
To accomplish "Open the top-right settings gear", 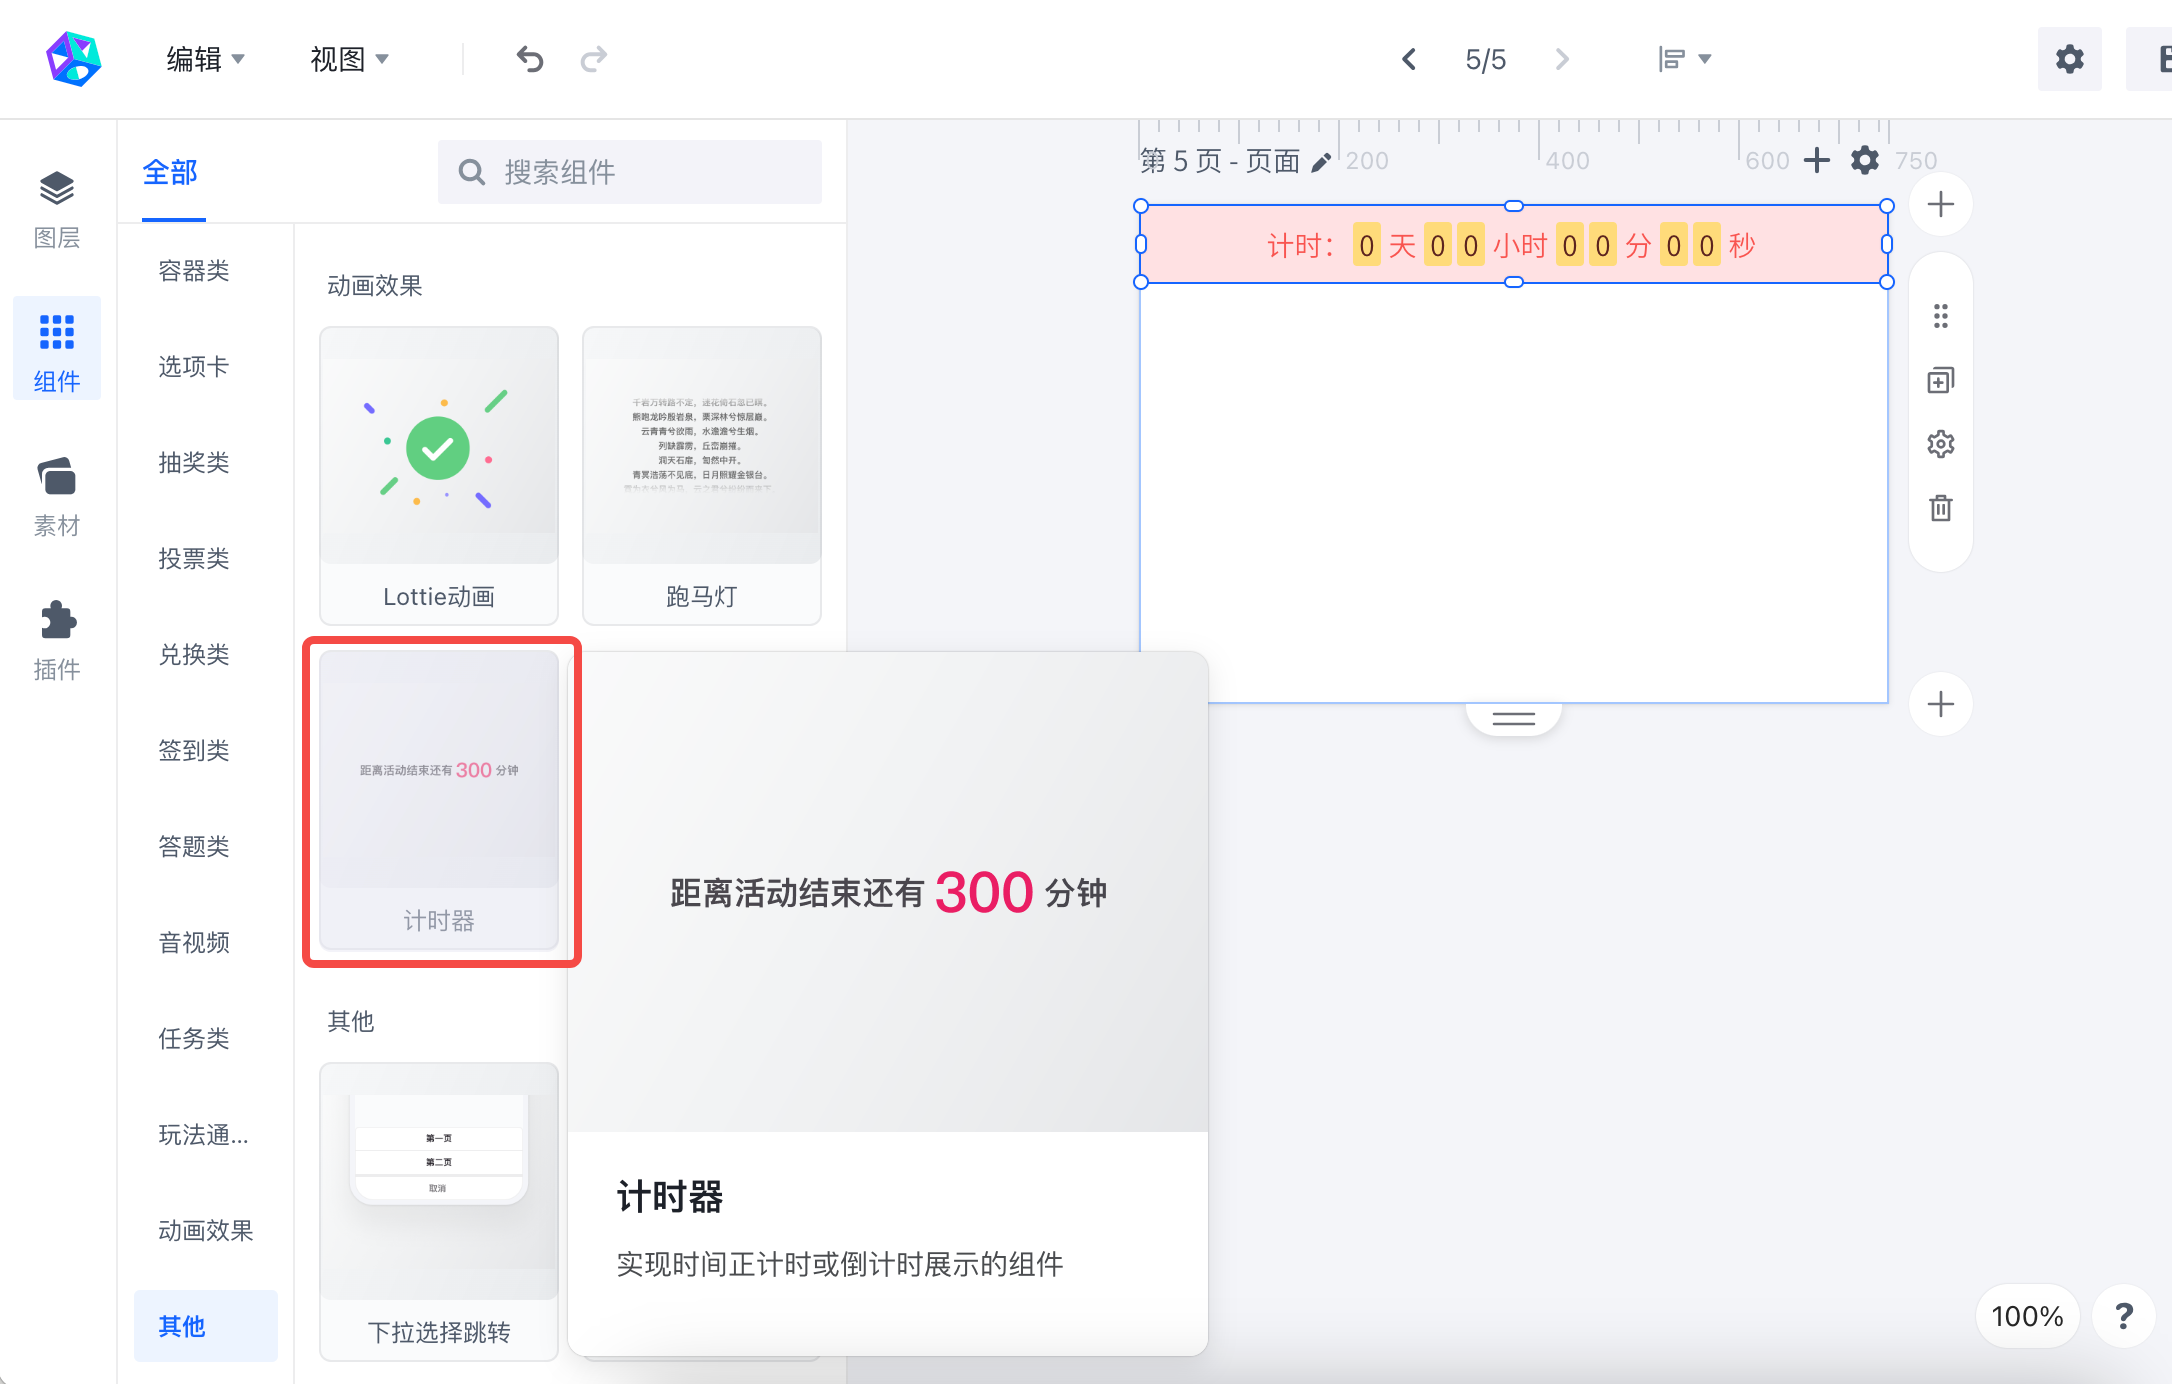I will [2070, 59].
